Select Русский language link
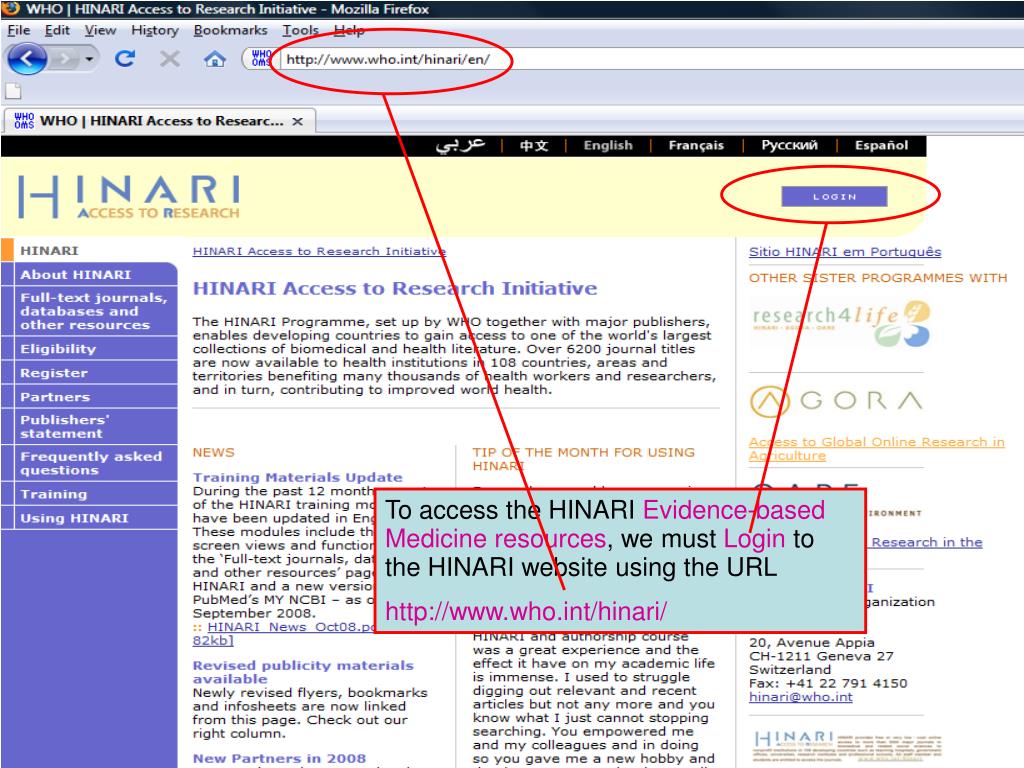This screenshot has height=768, width=1024. 789,146
